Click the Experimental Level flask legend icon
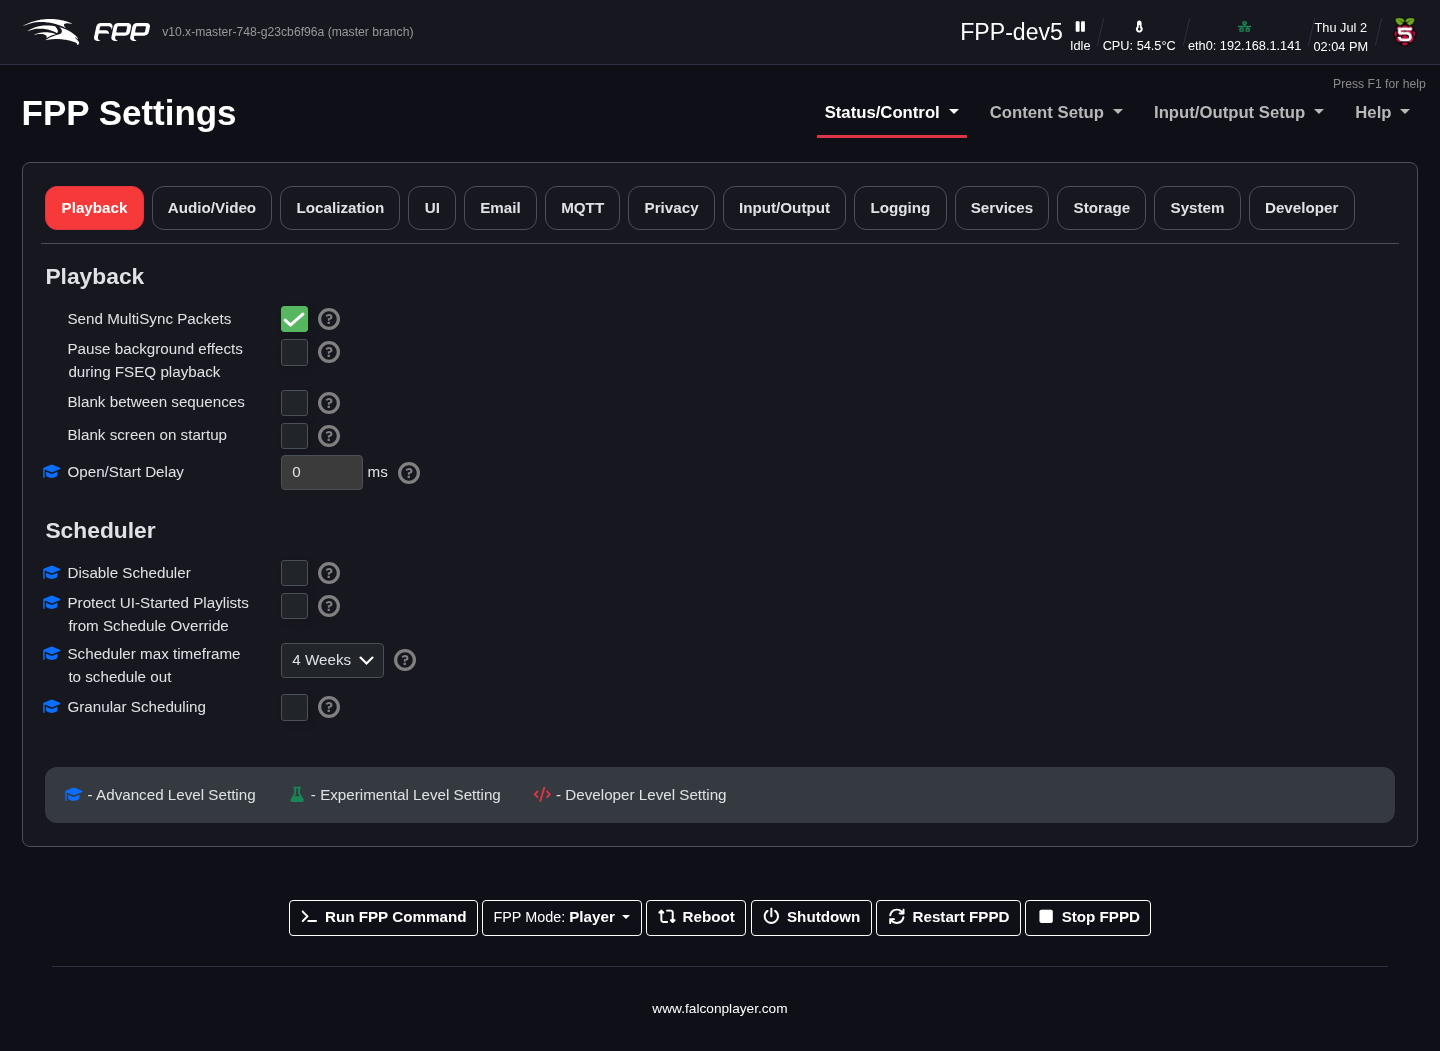The width and height of the screenshot is (1440, 1051). (x=297, y=794)
